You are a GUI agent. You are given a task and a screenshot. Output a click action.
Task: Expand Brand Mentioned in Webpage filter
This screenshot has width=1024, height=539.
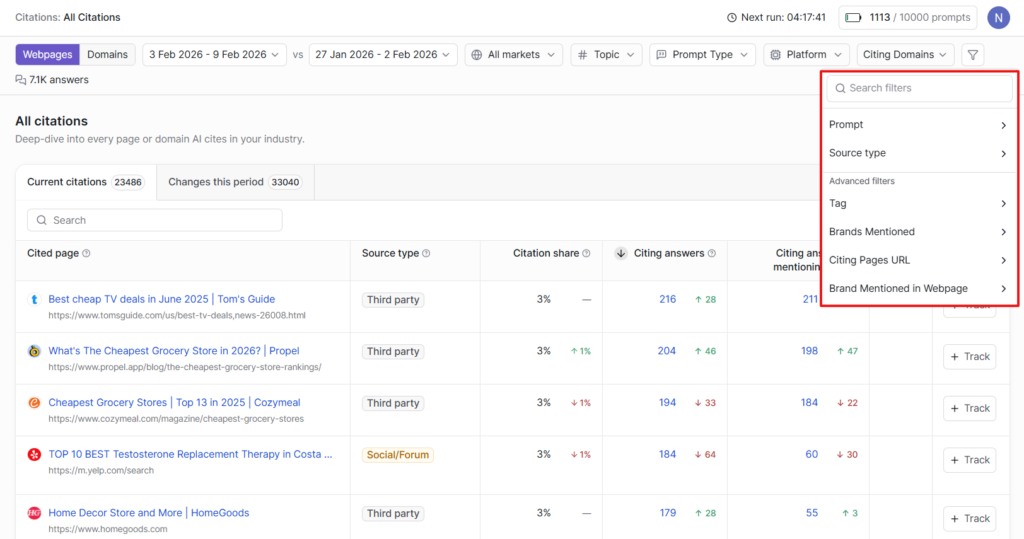click(918, 289)
